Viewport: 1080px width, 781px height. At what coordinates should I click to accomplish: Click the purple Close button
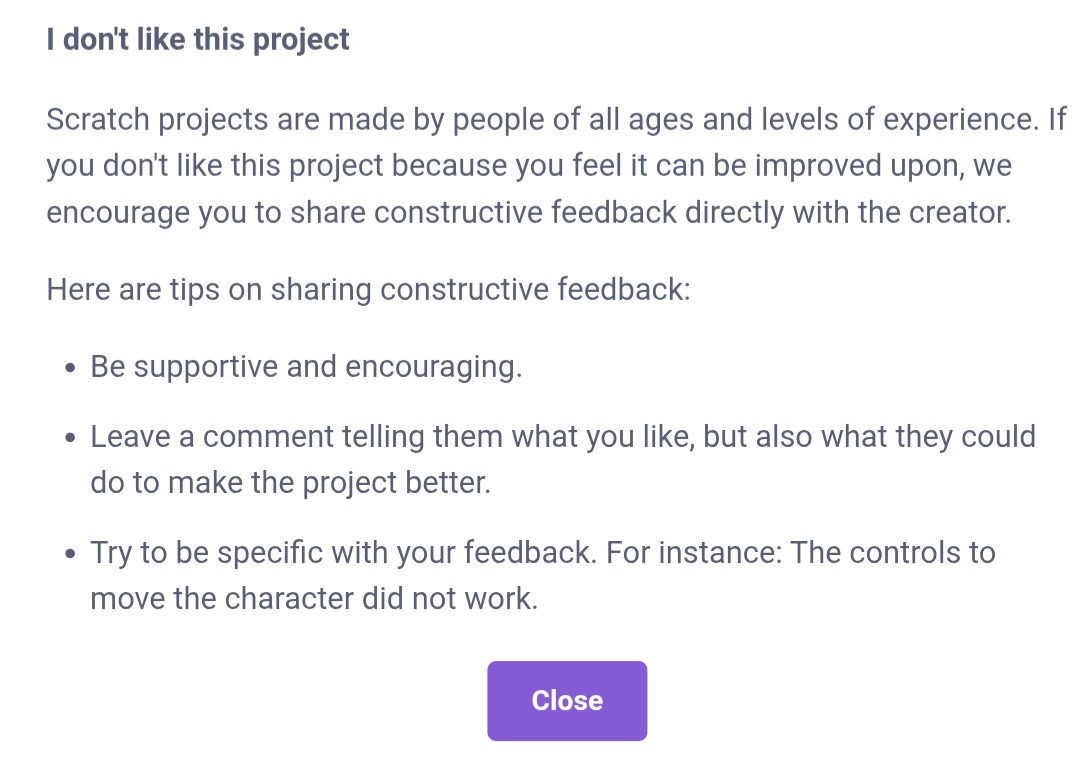tap(567, 700)
